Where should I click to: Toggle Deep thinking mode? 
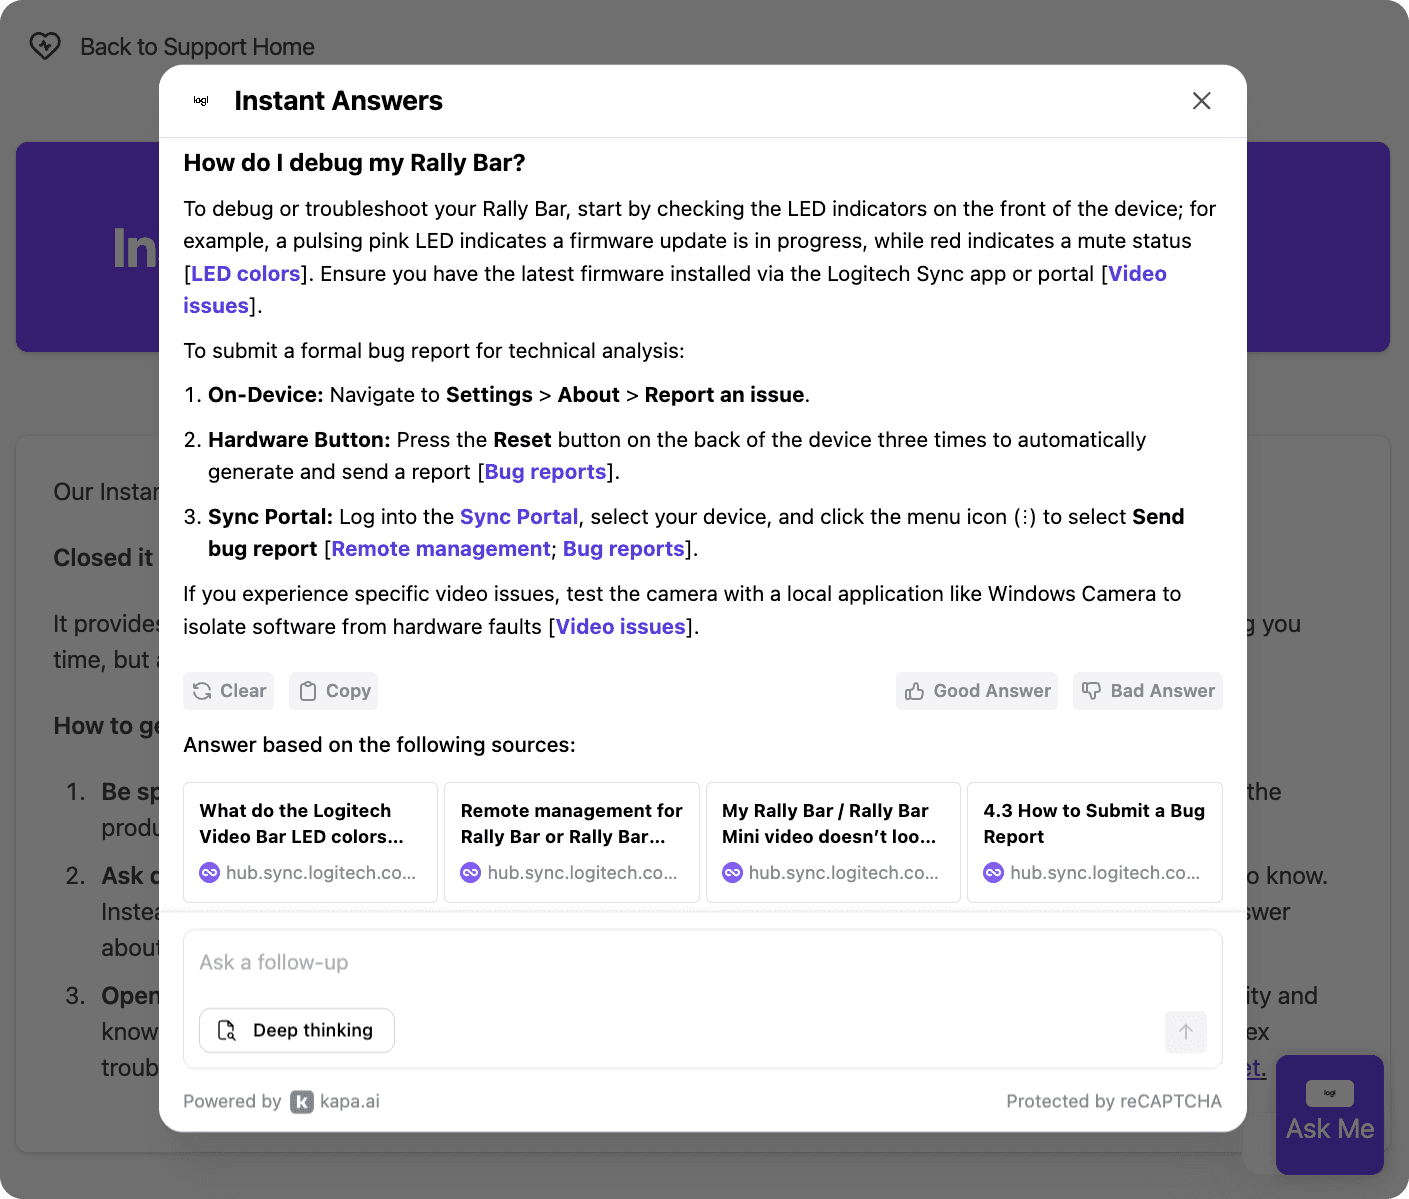click(297, 1031)
